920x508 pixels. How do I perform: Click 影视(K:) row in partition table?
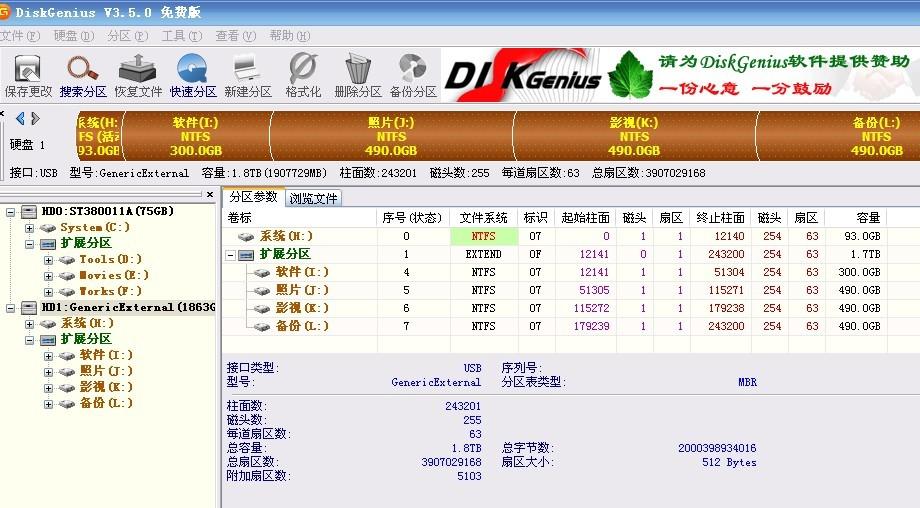pos(555,308)
